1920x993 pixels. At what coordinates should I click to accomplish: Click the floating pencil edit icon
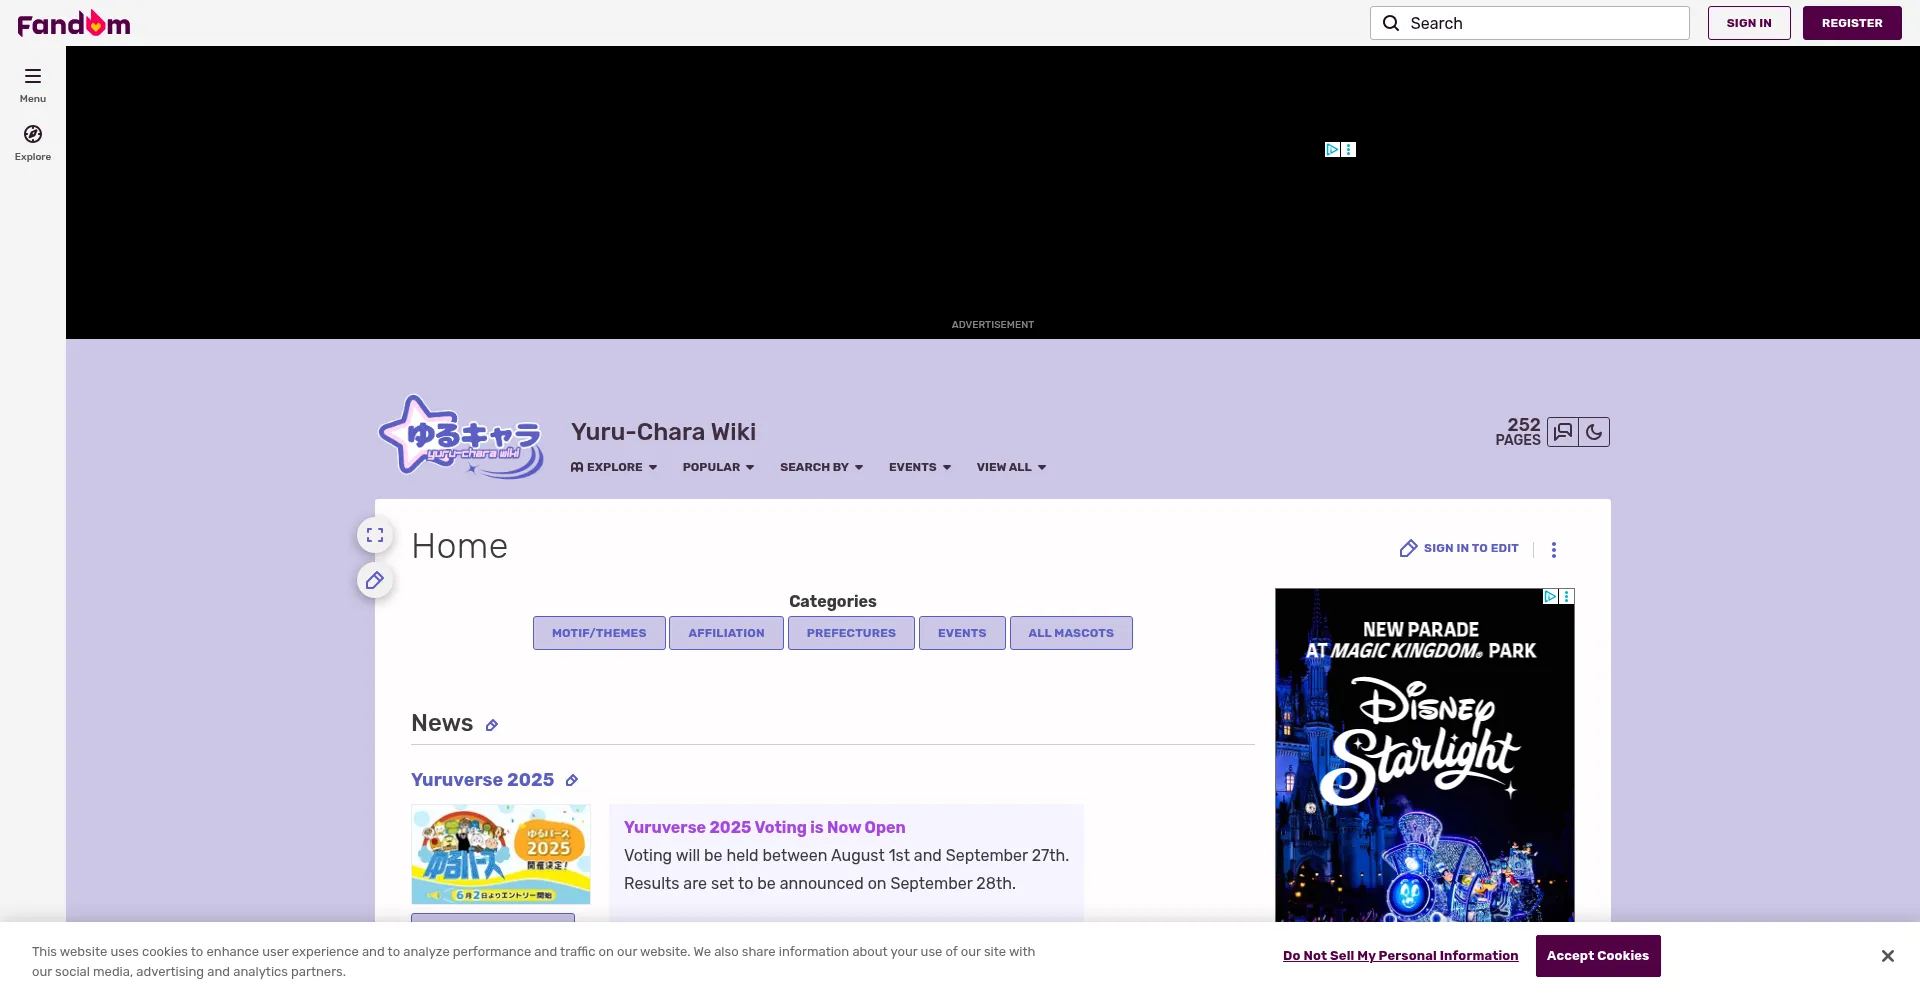(x=375, y=581)
